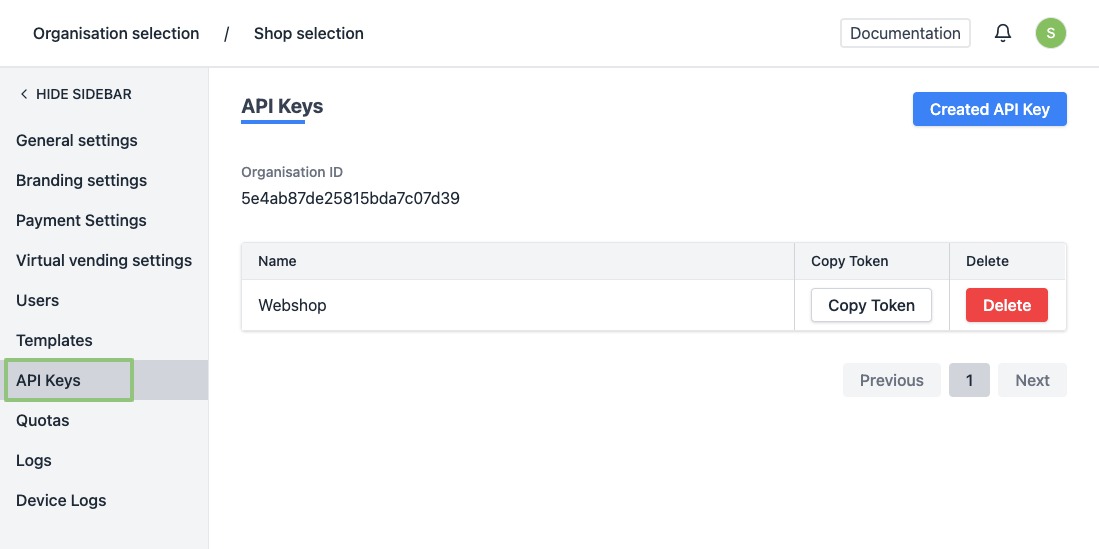The image size is (1099, 549).
Task: View Logs from sidebar
Action: (34, 460)
